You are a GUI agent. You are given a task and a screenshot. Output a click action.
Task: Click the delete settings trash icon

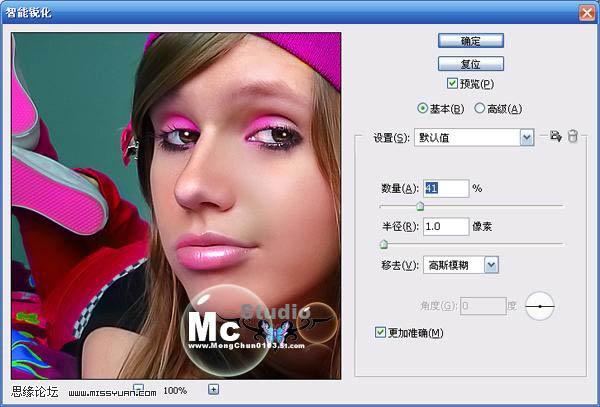click(573, 137)
